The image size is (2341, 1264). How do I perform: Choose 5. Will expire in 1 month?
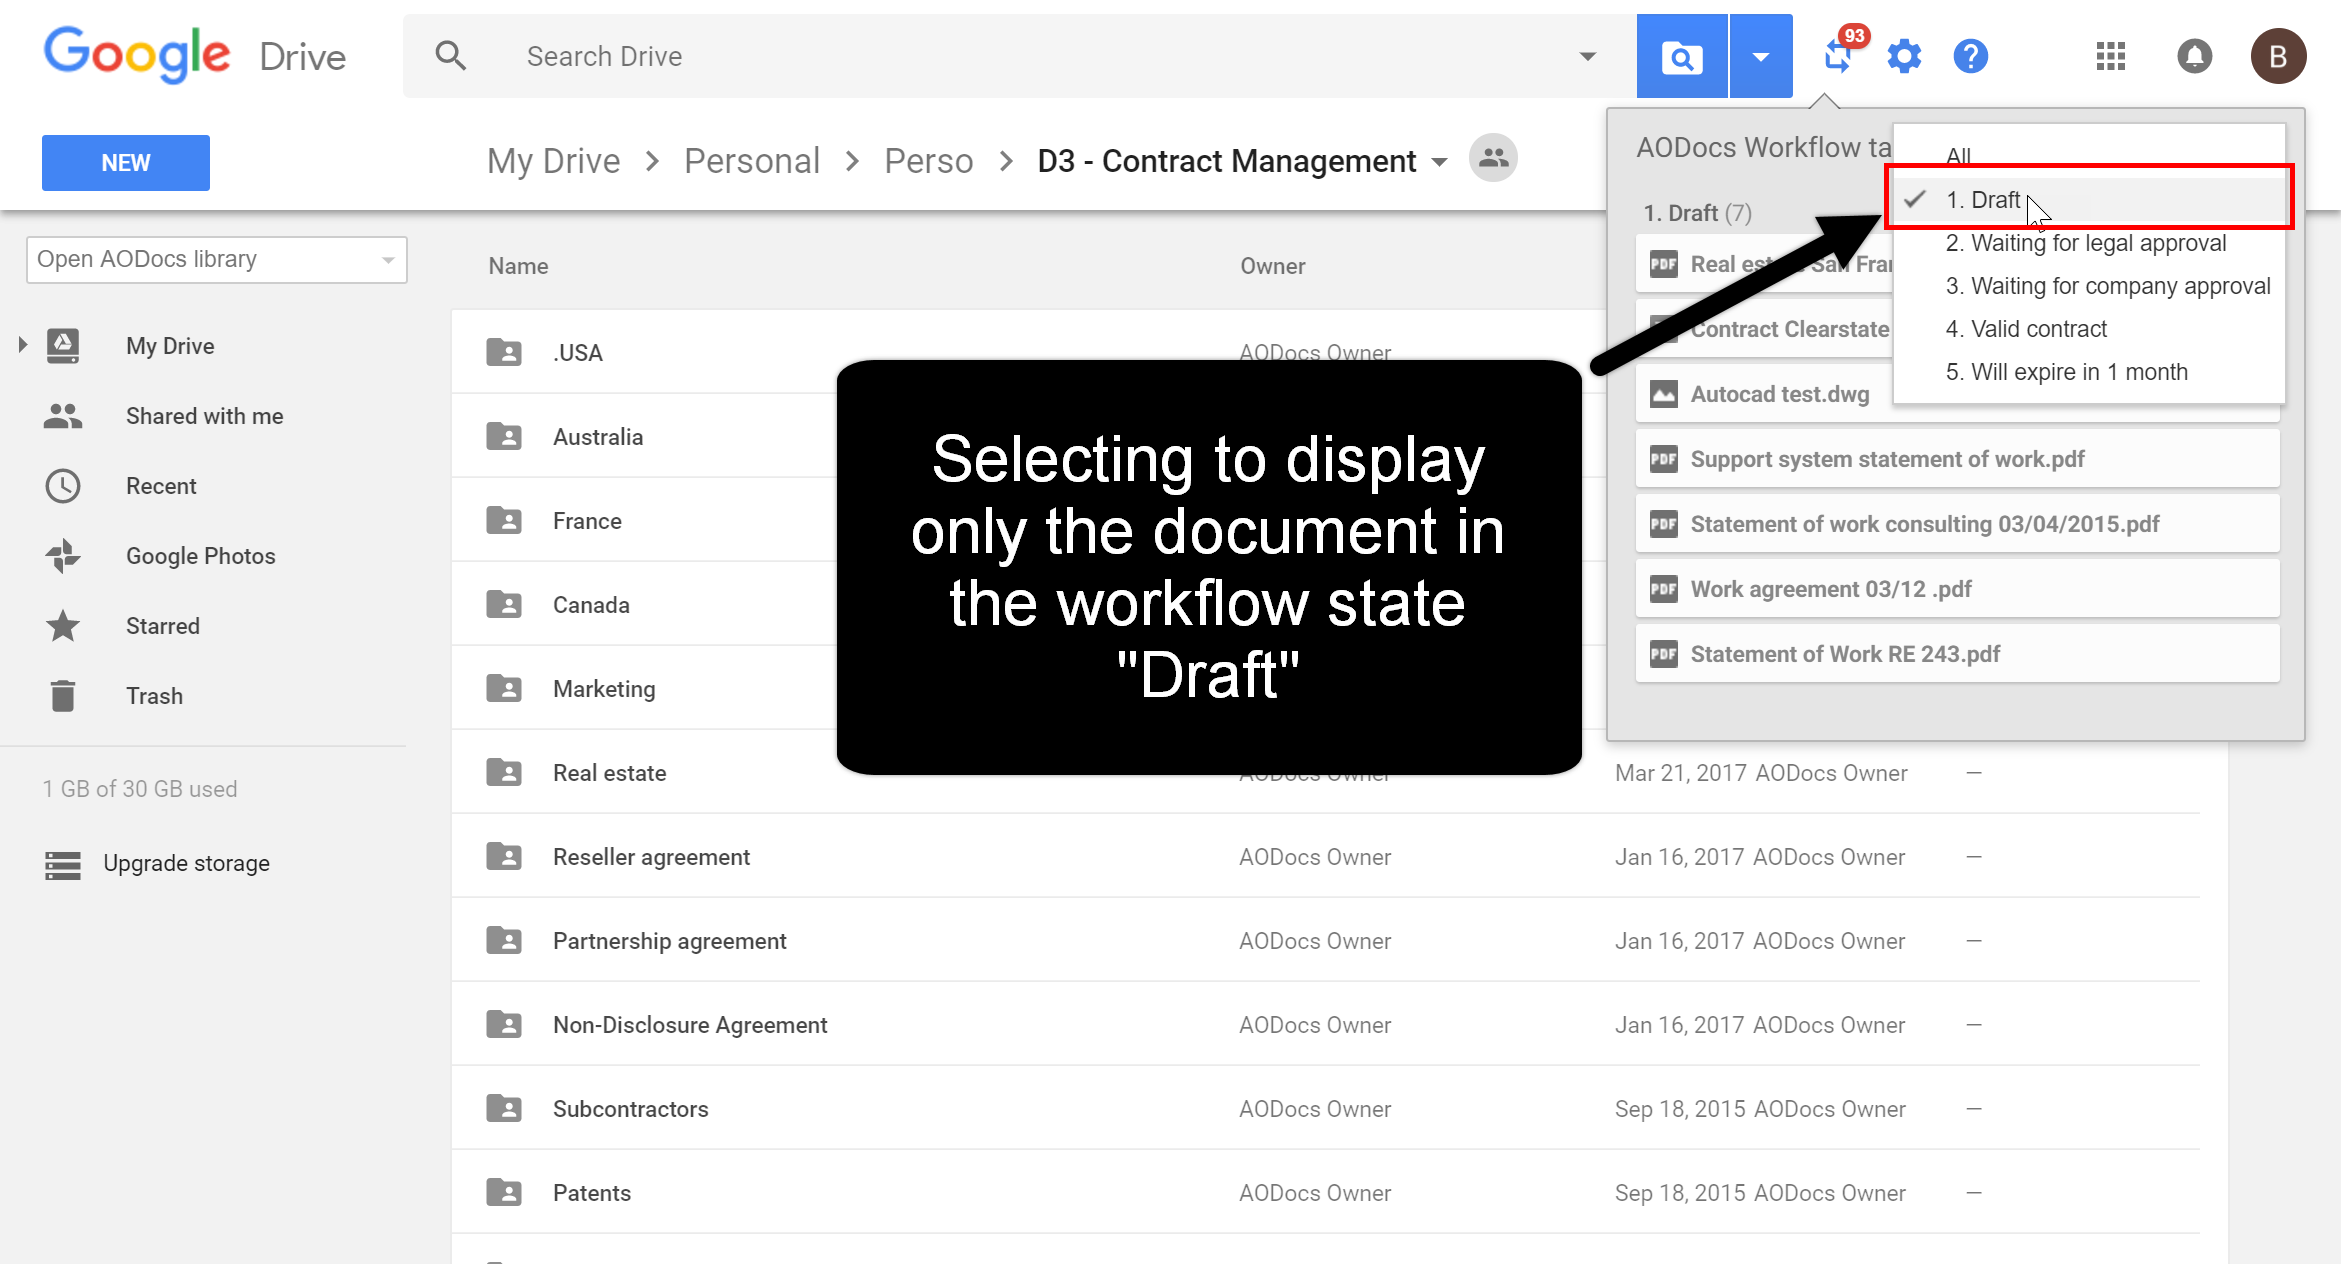click(x=2089, y=372)
